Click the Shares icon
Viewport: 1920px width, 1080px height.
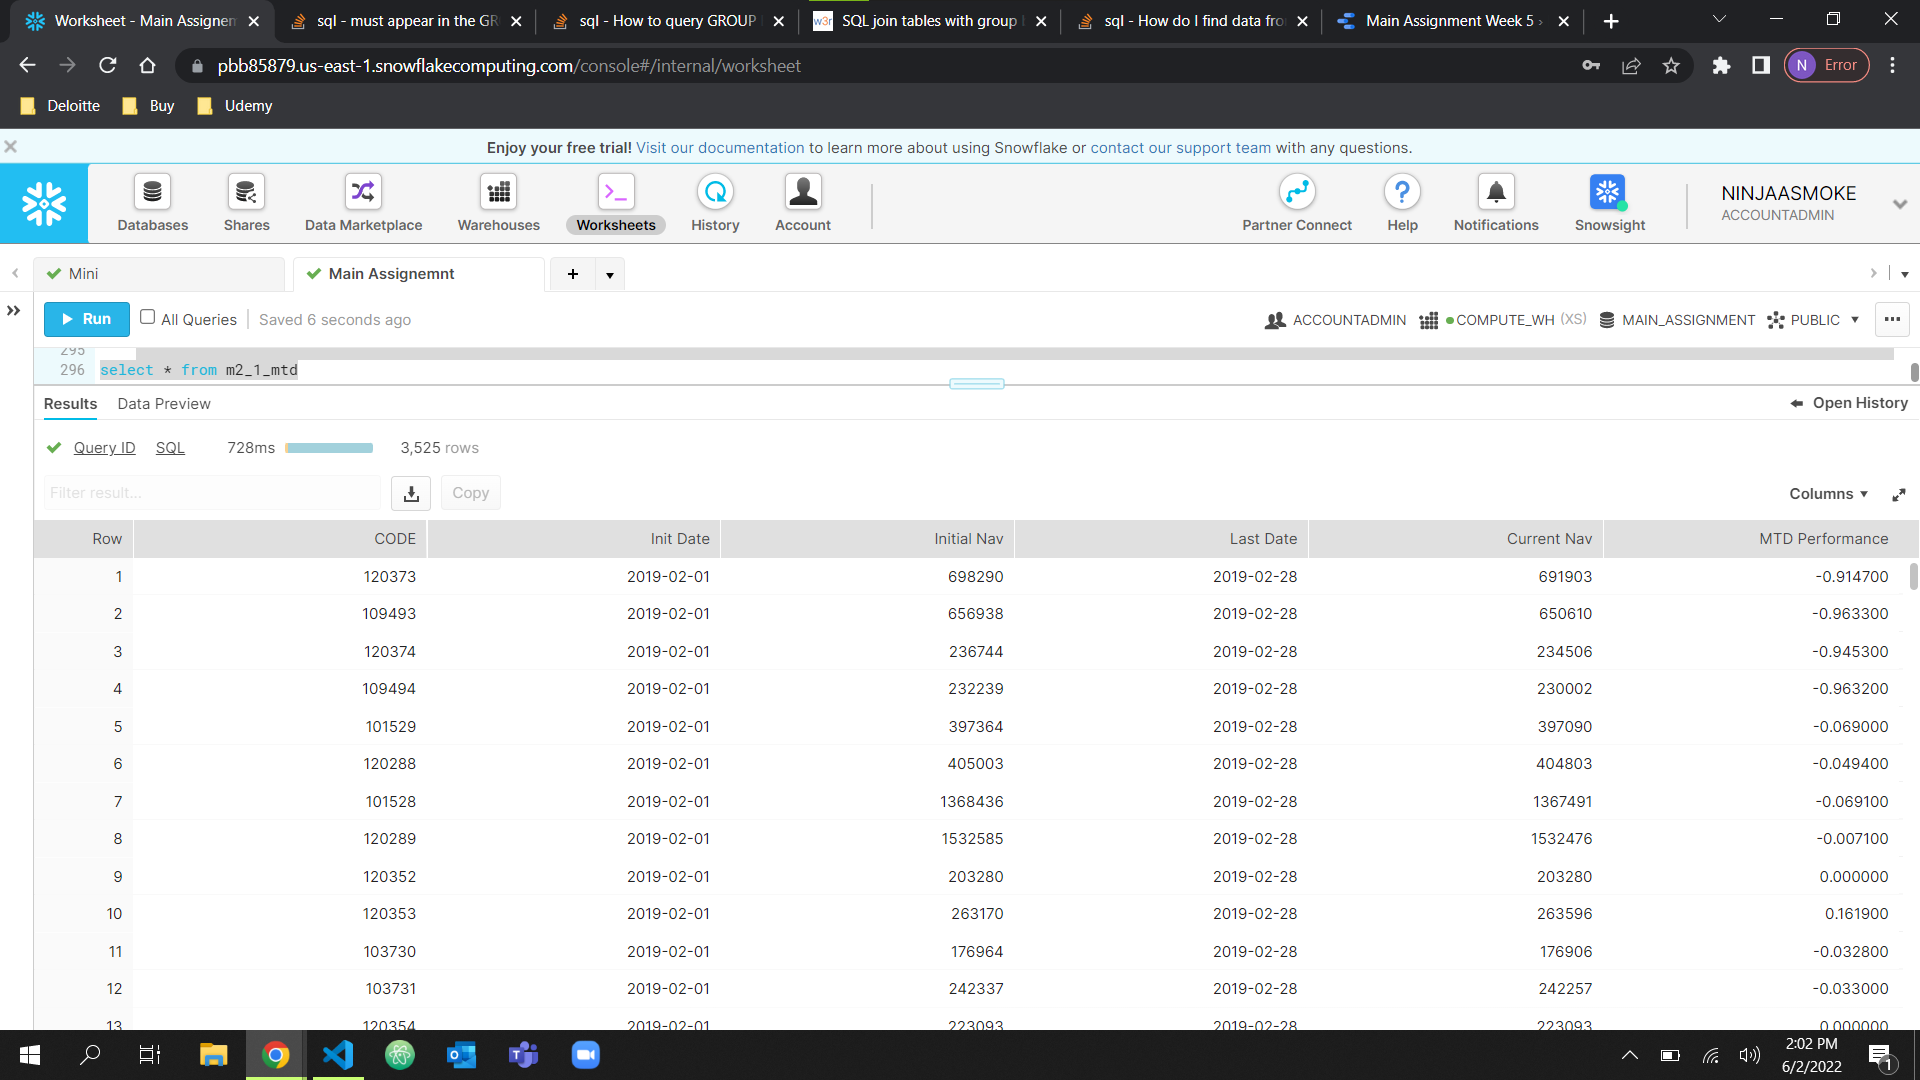point(246,202)
